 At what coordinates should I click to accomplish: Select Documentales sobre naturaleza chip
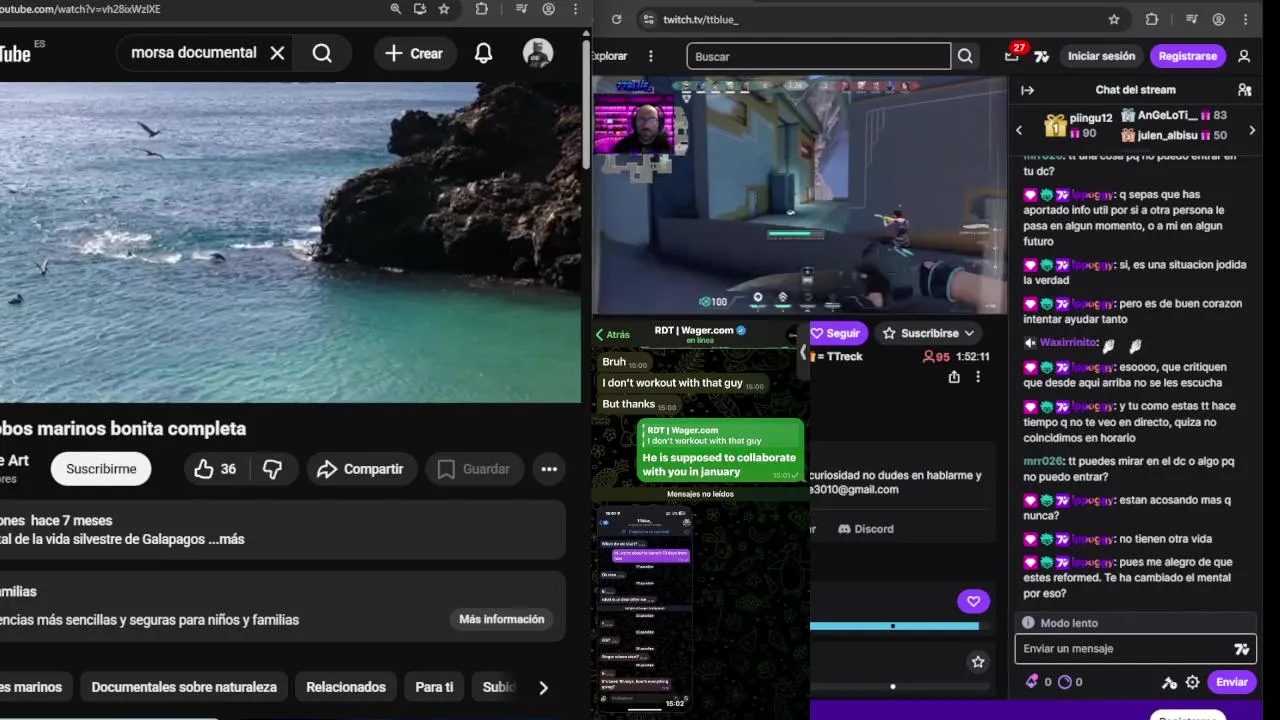[x=184, y=687]
